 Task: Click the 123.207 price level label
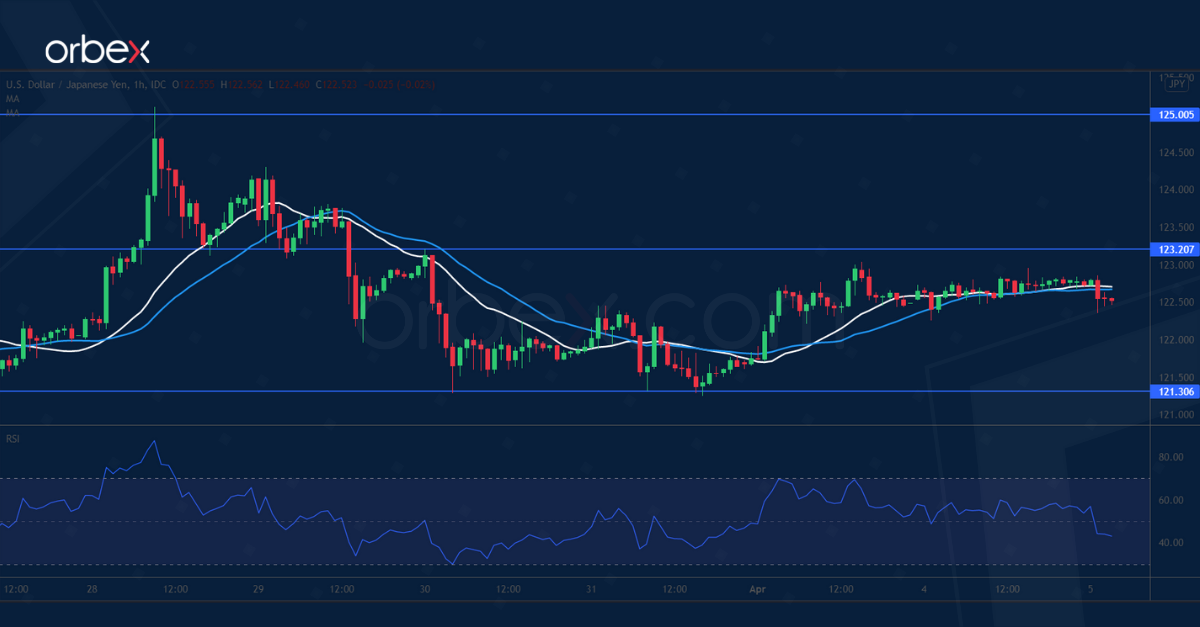(1174, 249)
